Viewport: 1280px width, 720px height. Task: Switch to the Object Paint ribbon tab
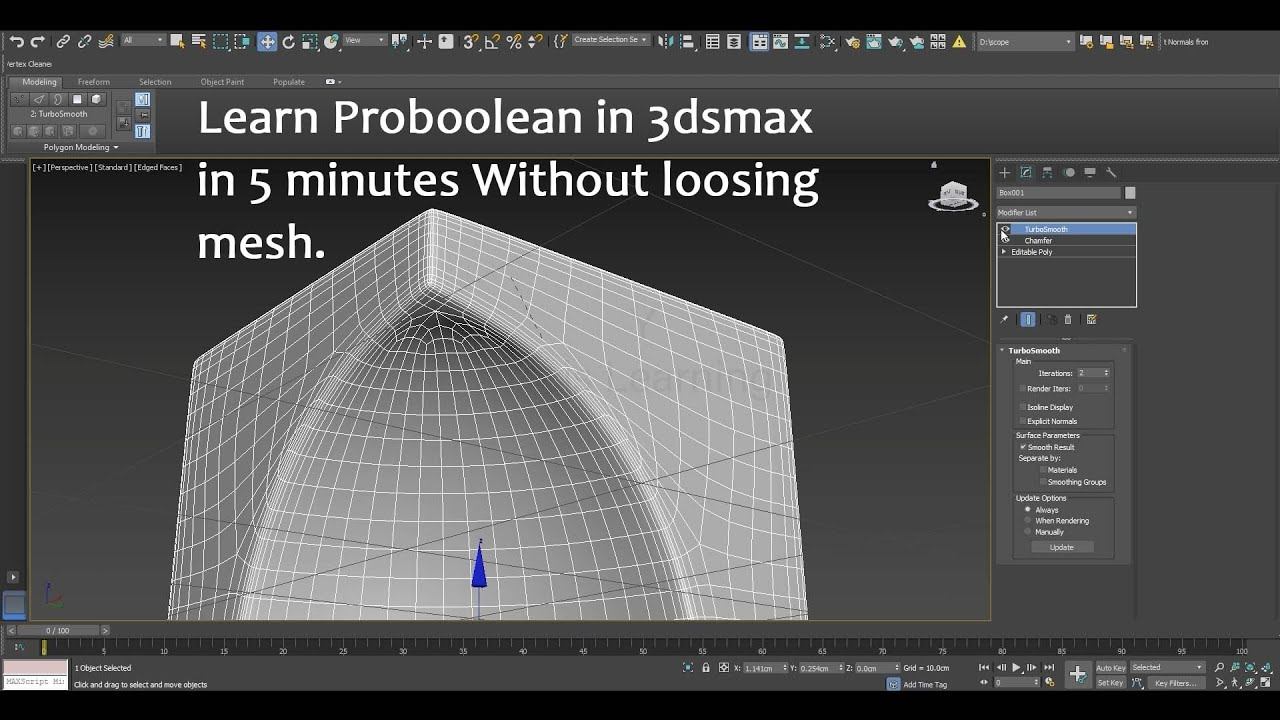(222, 82)
